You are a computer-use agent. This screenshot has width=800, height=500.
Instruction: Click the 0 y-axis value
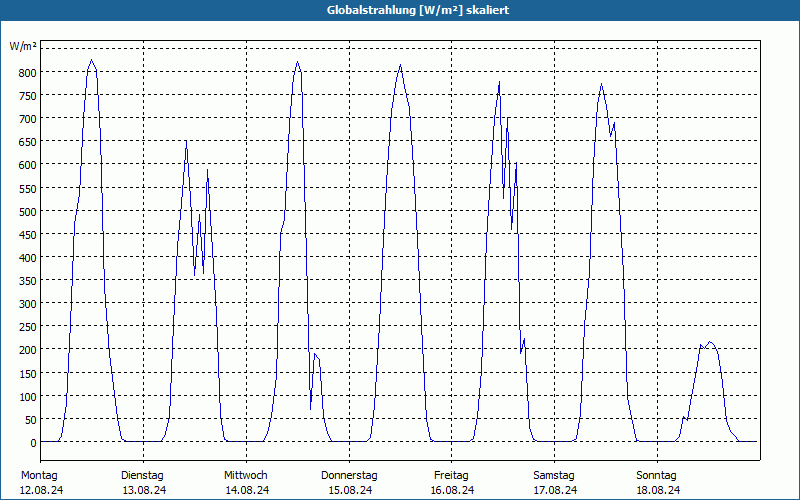[33, 443]
